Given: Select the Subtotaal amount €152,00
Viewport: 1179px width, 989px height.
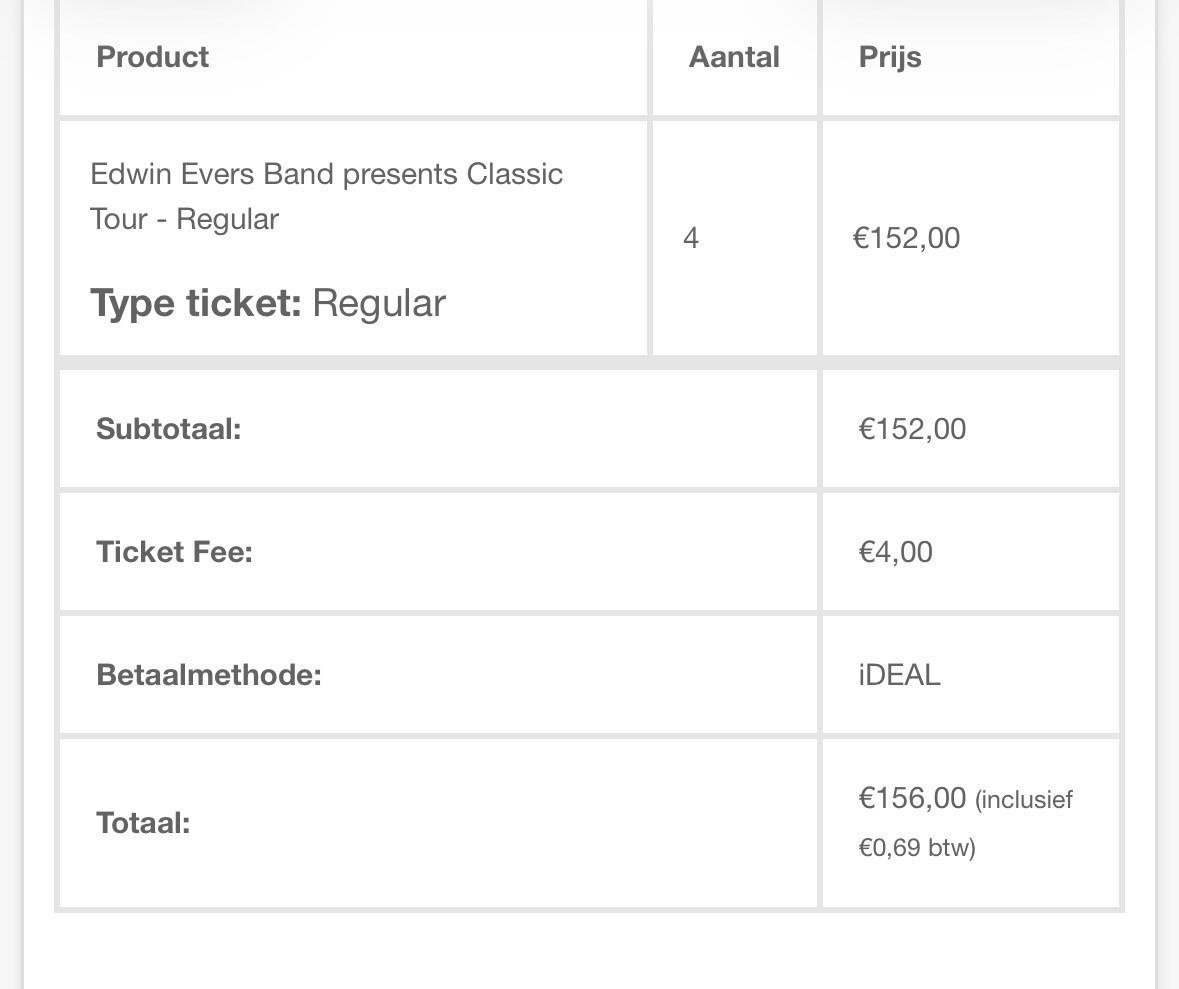Looking at the screenshot, I should (912, 429).
